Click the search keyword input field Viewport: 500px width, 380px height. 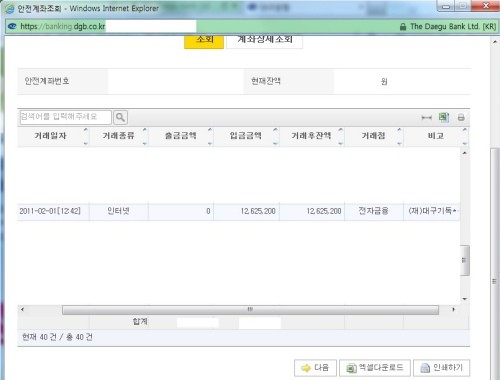66,117
